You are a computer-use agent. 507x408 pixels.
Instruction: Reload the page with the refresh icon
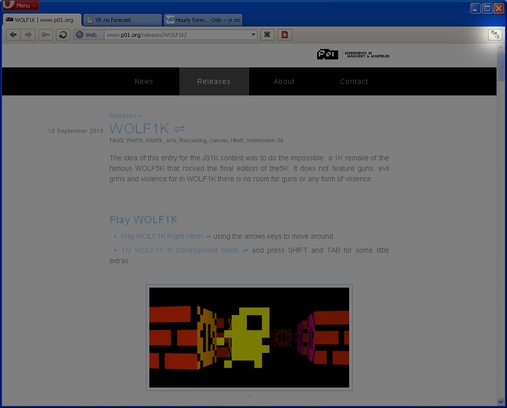[63, 35]
